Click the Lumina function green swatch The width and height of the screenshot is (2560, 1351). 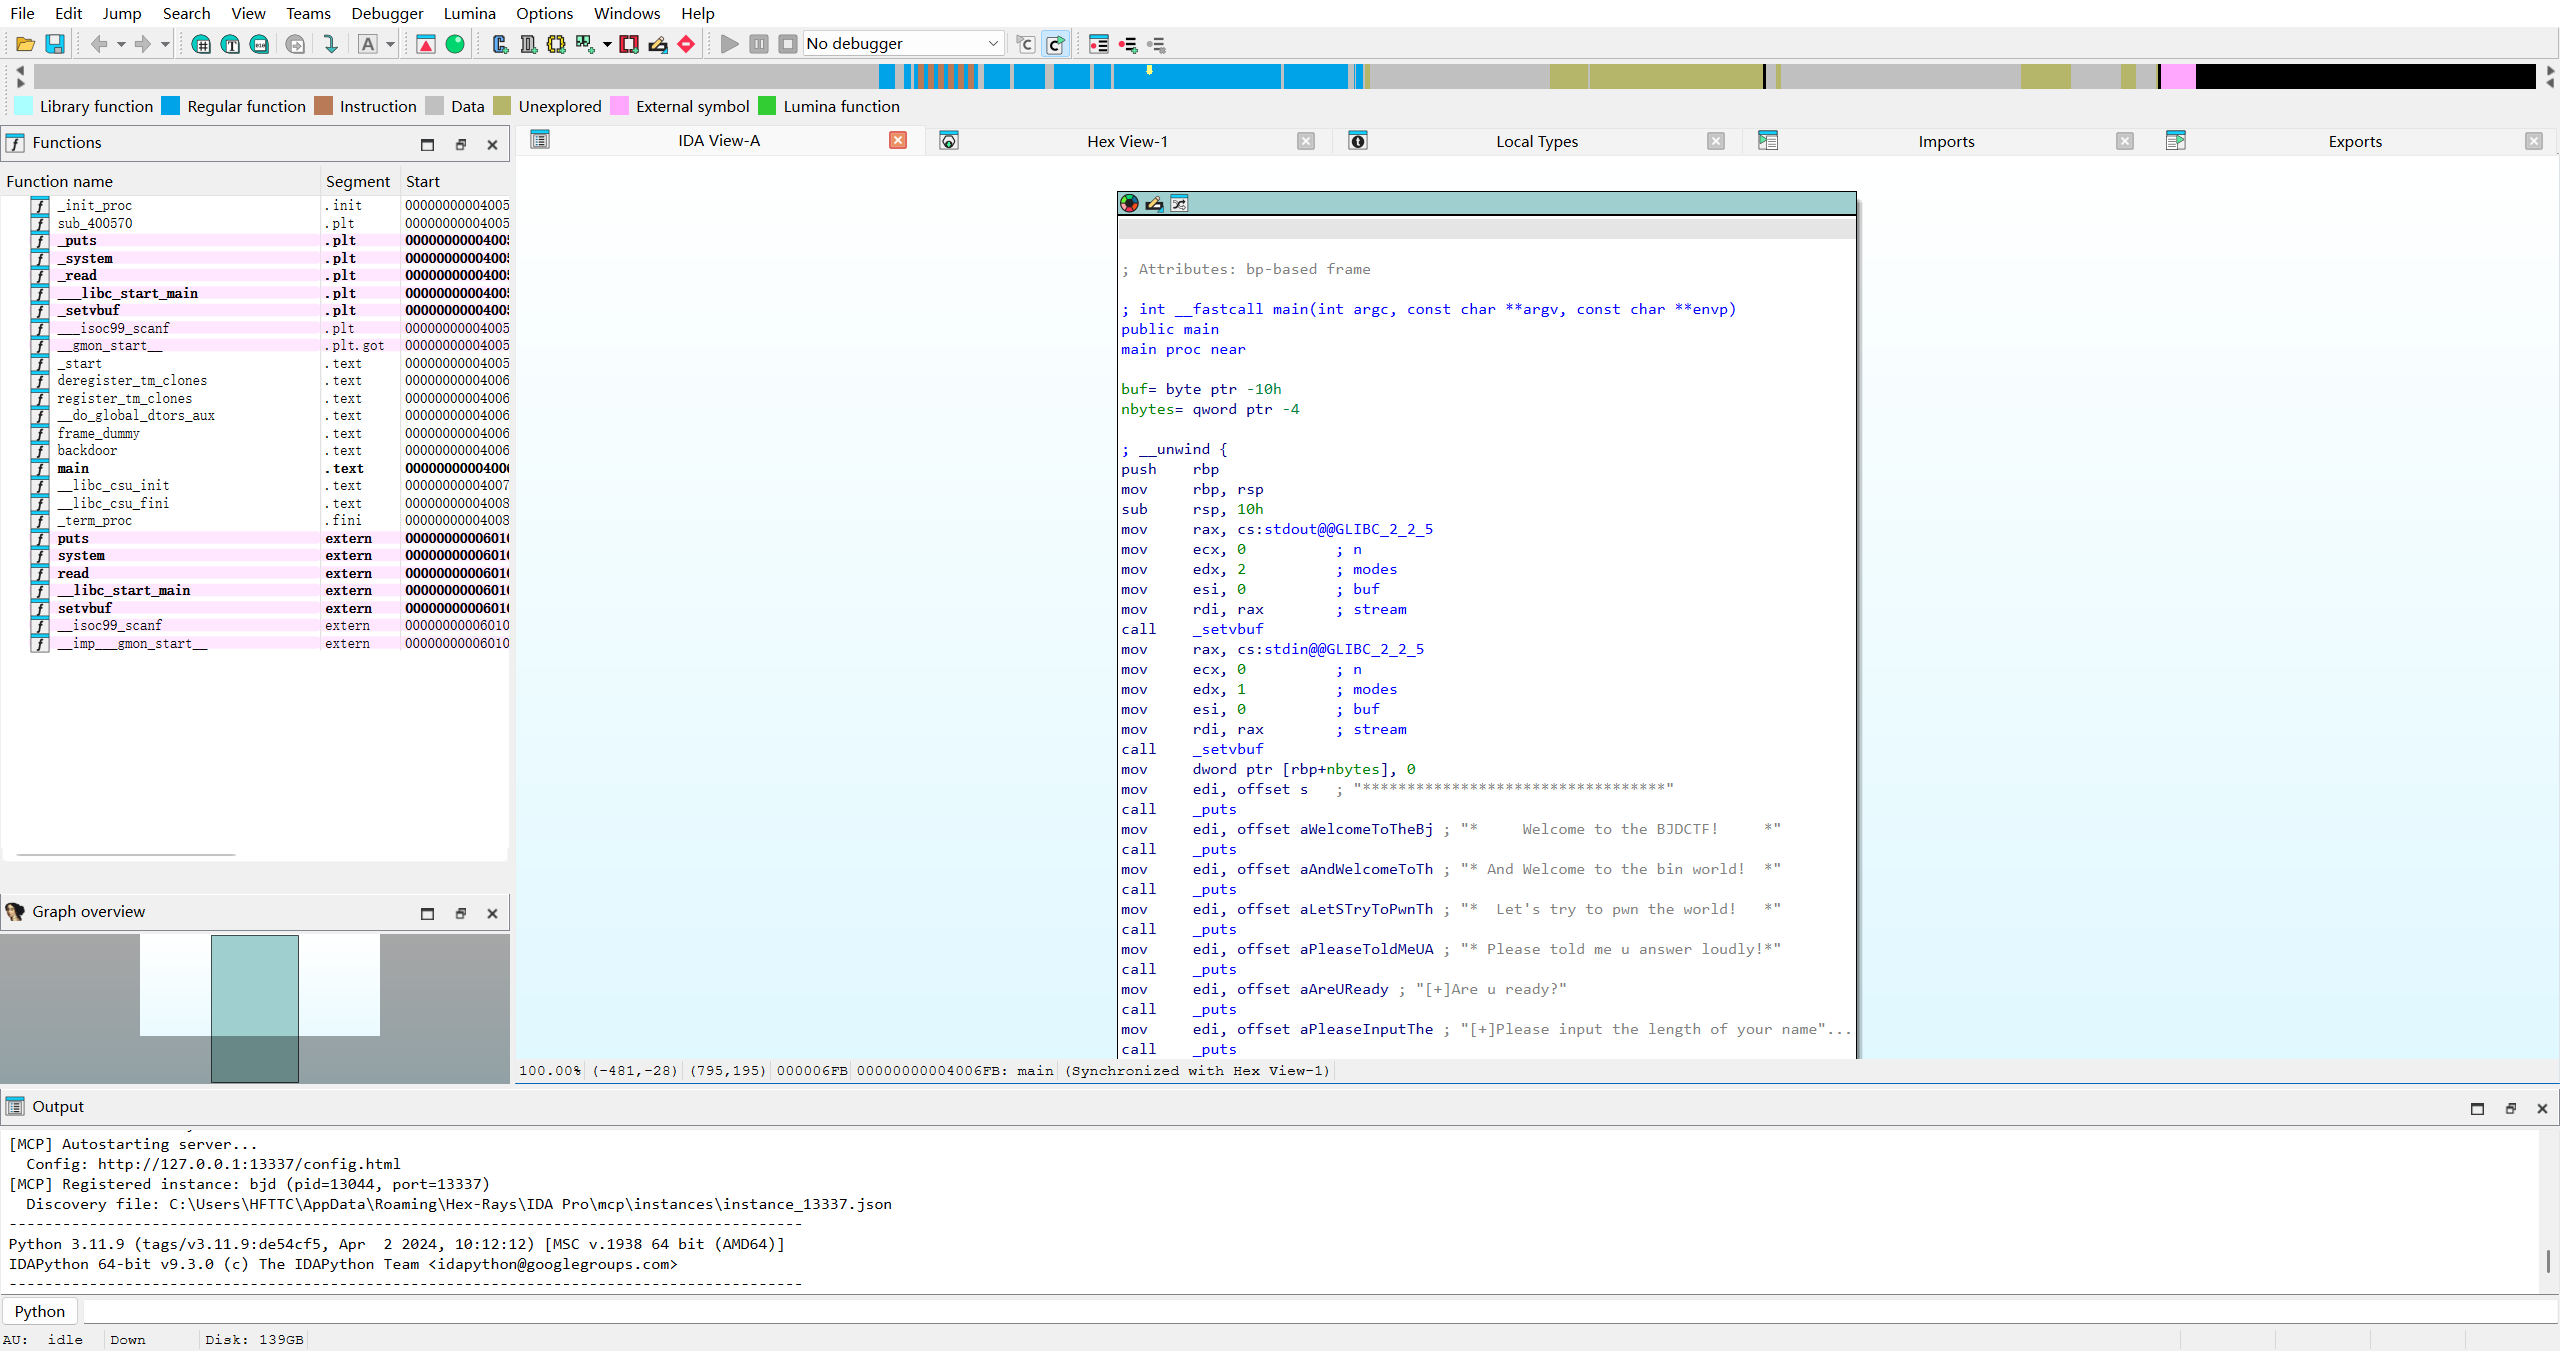[x=767, y=106]
